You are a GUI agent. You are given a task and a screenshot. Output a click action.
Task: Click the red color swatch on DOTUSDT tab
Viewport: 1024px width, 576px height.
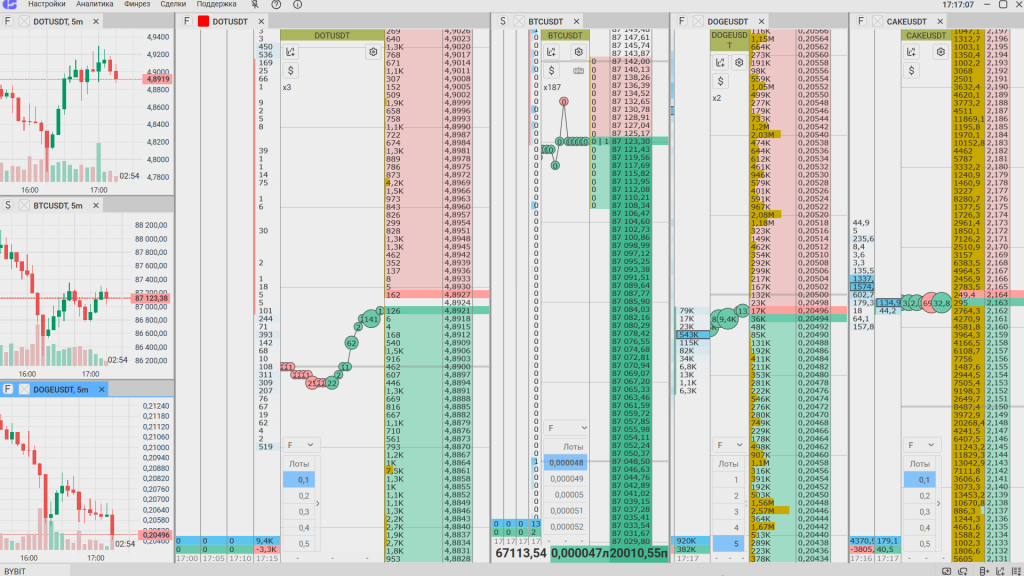203,21
